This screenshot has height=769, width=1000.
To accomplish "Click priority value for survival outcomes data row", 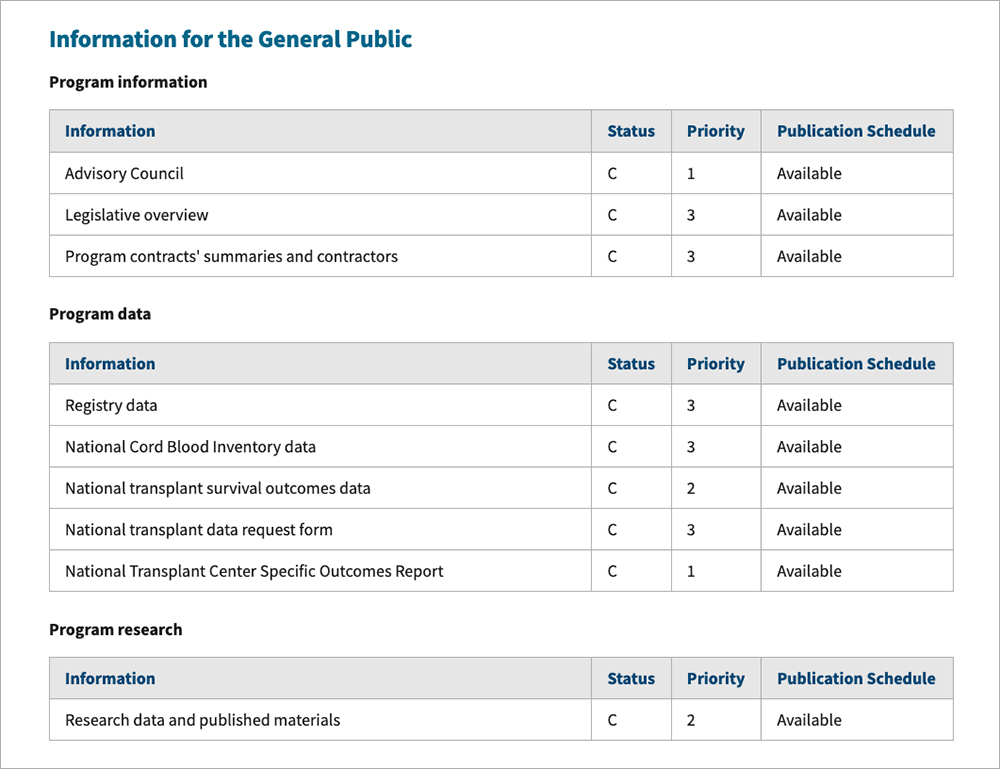I will pos(691,489).
